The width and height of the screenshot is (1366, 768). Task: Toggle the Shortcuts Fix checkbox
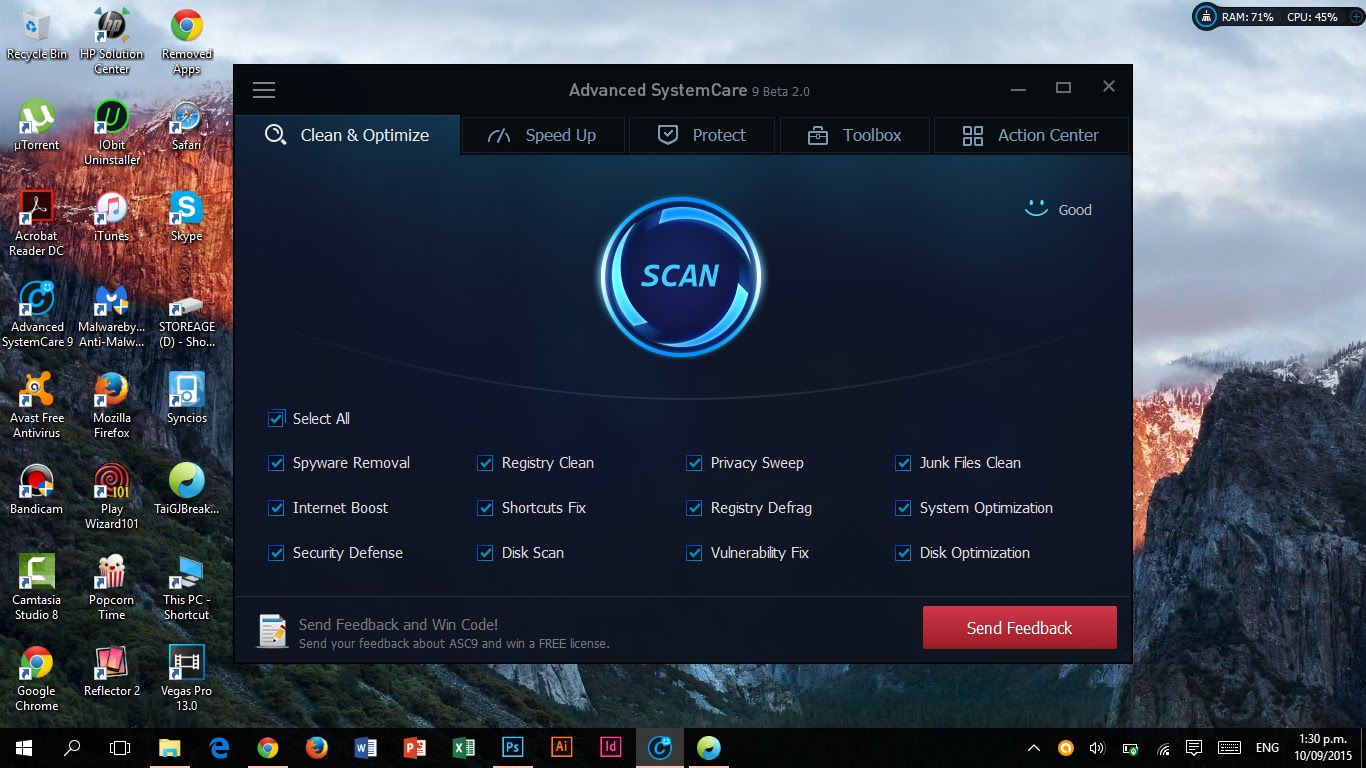coord(486,508)
